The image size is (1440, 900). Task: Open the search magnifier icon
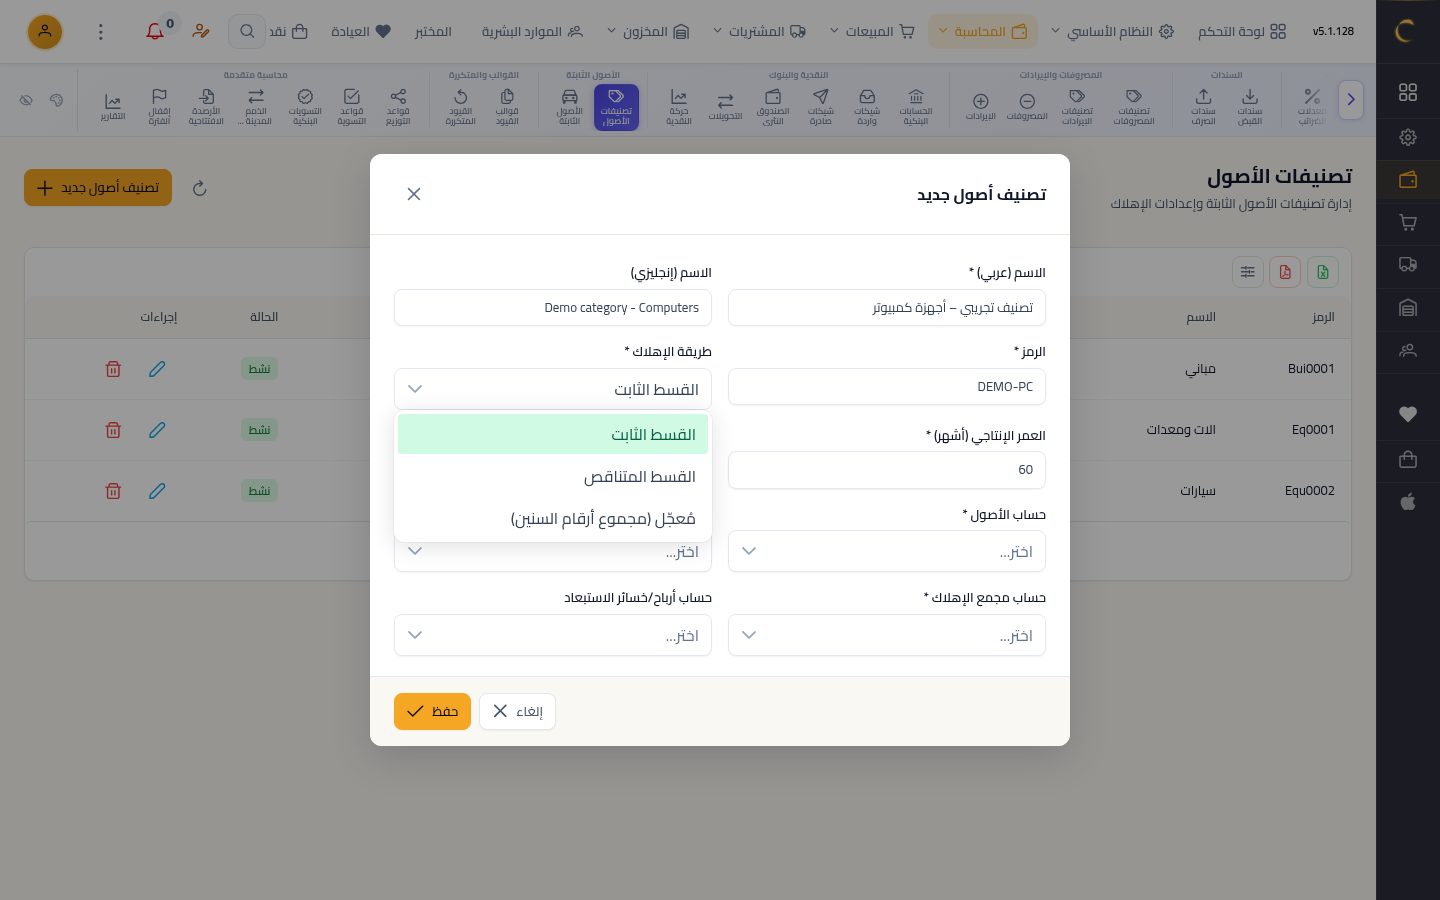point(247,32)
